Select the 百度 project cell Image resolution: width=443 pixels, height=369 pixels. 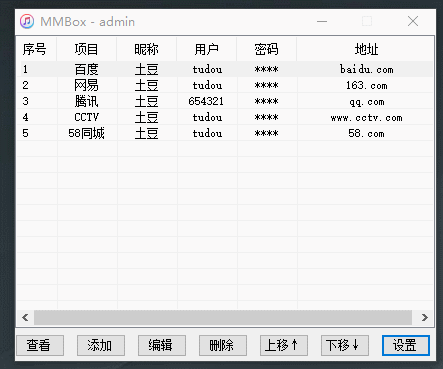point(87,69)
